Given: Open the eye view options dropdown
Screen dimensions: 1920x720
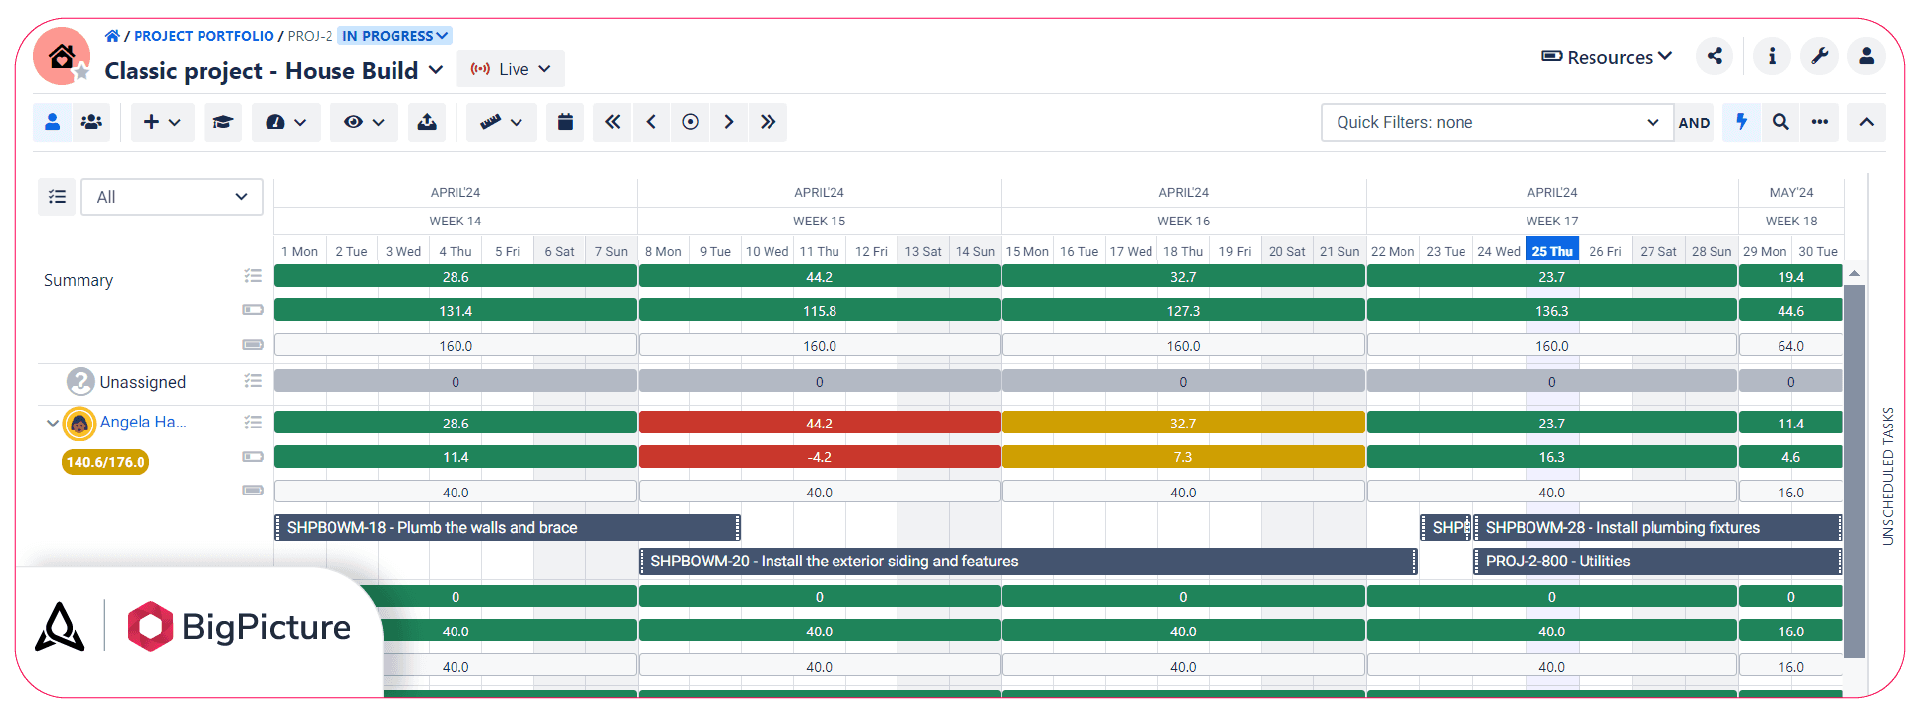Looking at the screenshot, I should coord(364,122).
